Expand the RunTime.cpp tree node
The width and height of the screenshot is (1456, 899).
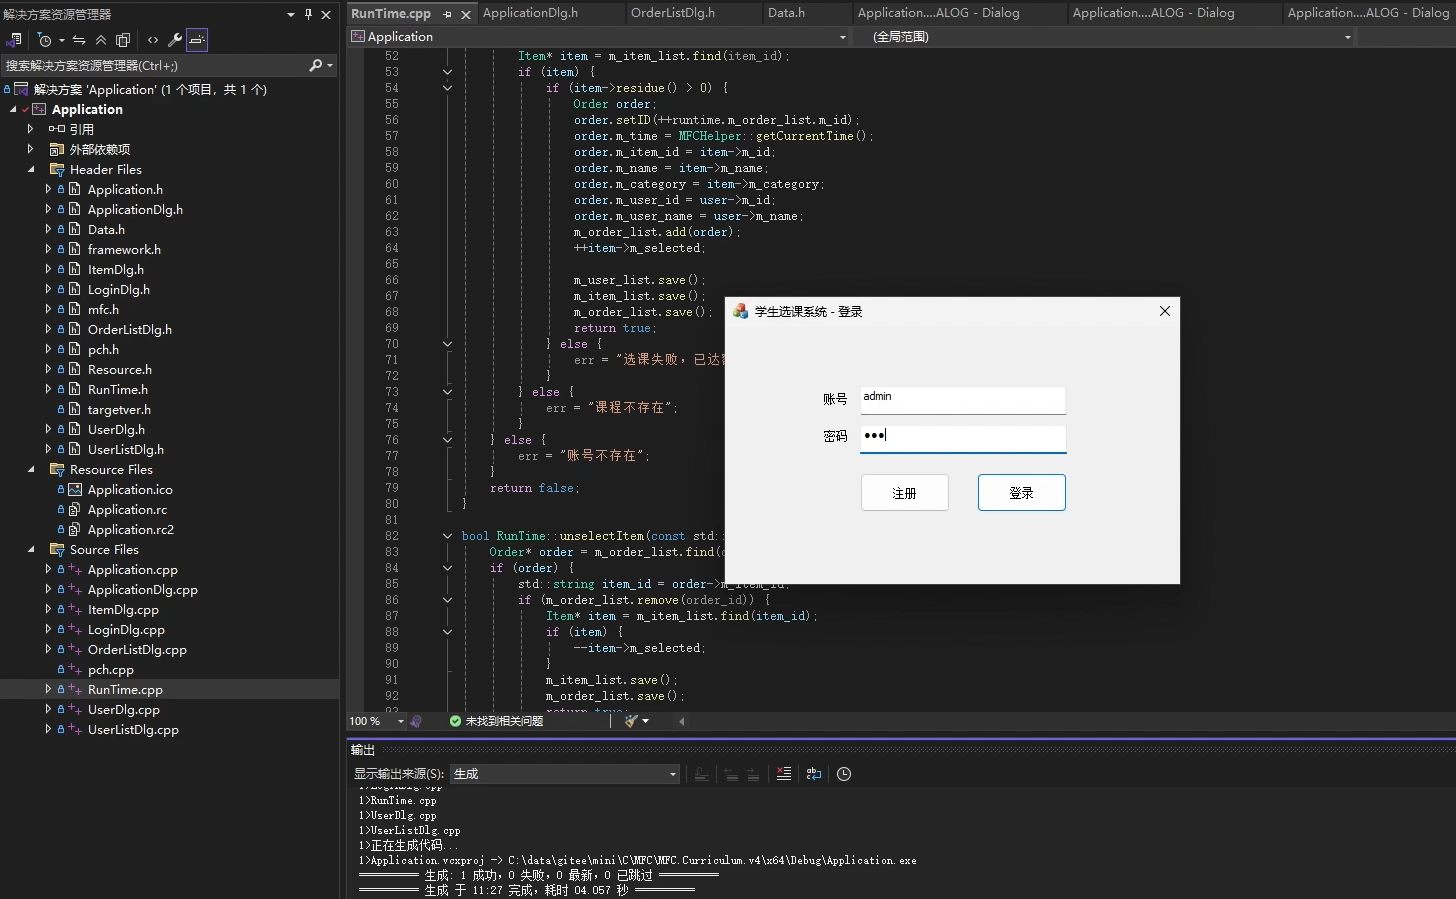click(48, 690)
